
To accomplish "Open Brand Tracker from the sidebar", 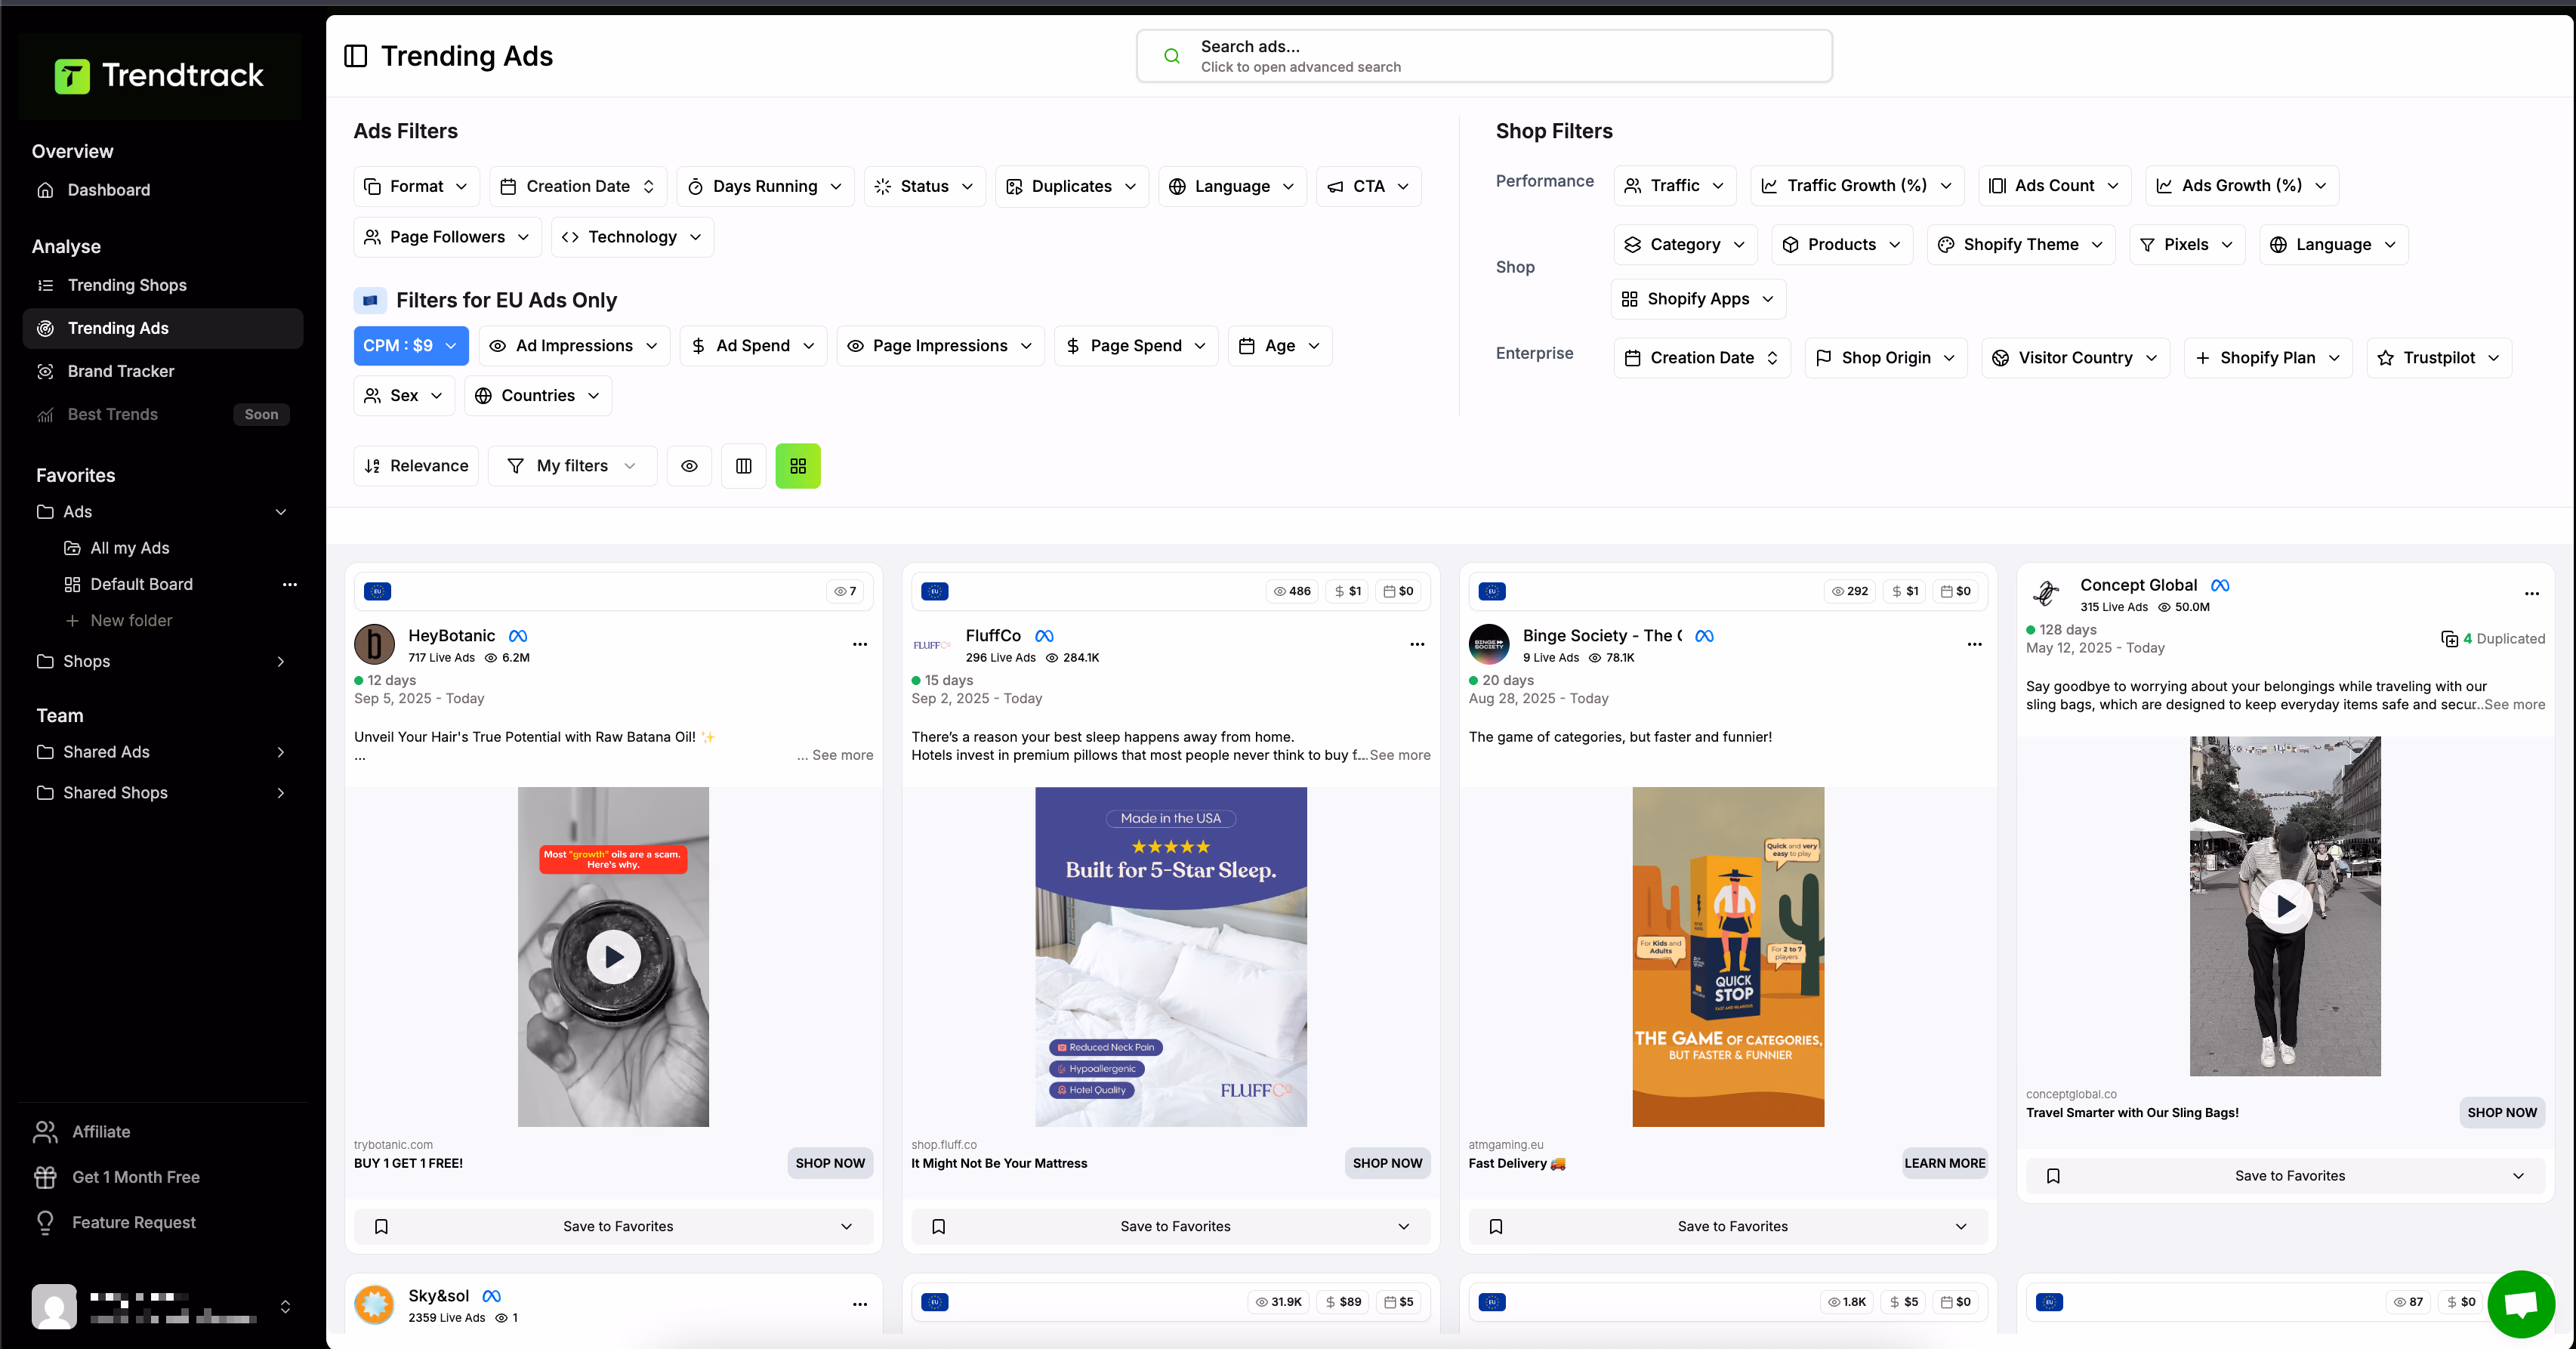I will tap(120, 371).
